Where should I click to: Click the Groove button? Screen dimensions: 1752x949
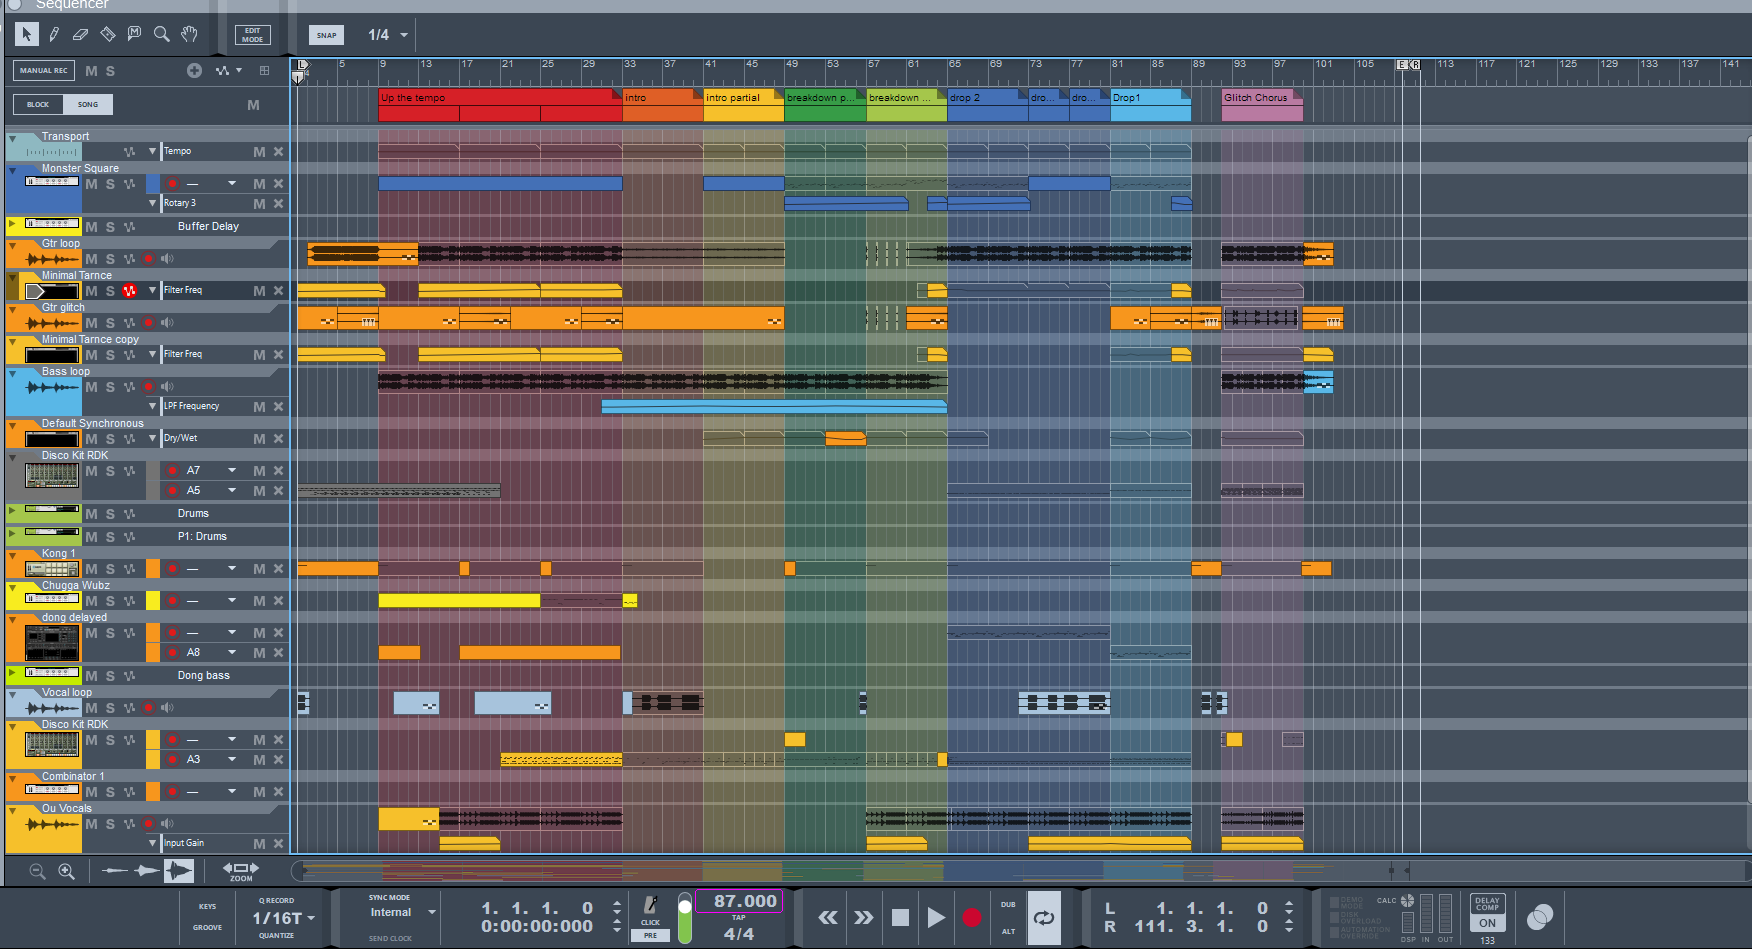click(207, 928)
